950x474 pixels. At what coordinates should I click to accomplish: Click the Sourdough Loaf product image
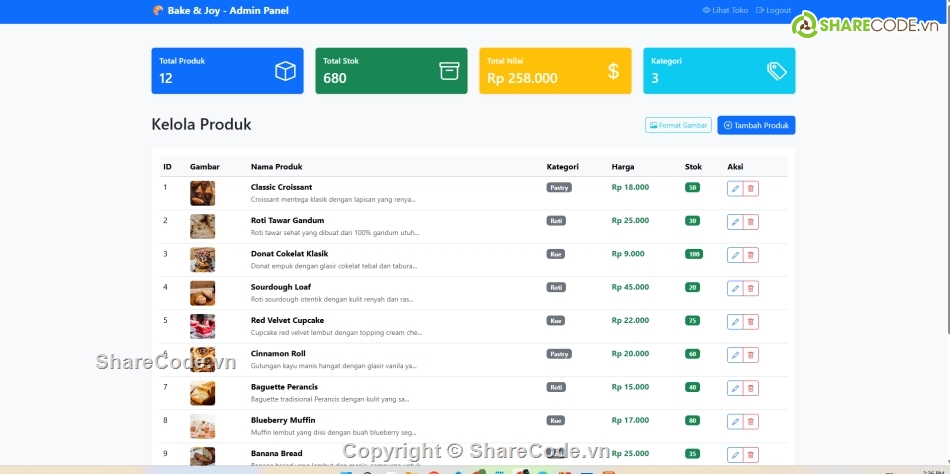pyautogui.click(x=202, y=293)
